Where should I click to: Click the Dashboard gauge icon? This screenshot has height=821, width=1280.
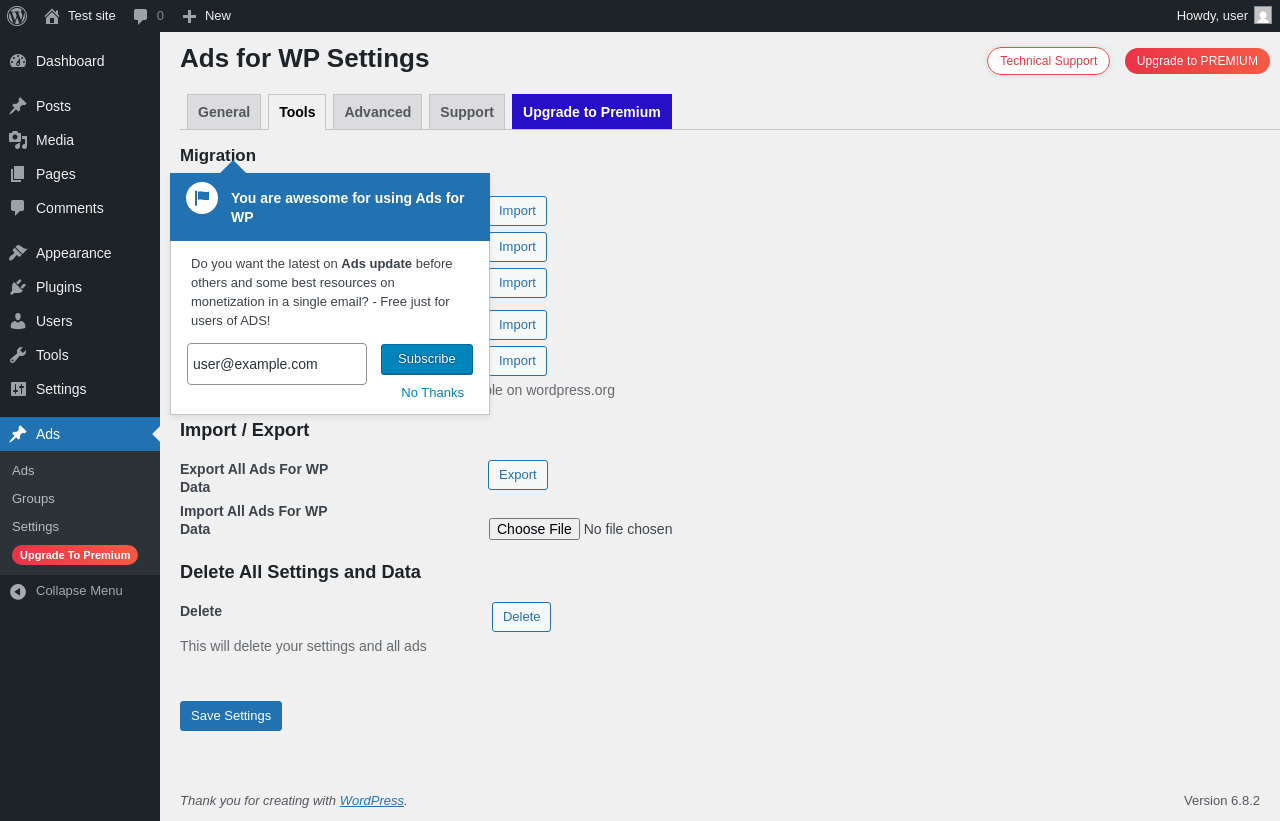click(18, 61)
